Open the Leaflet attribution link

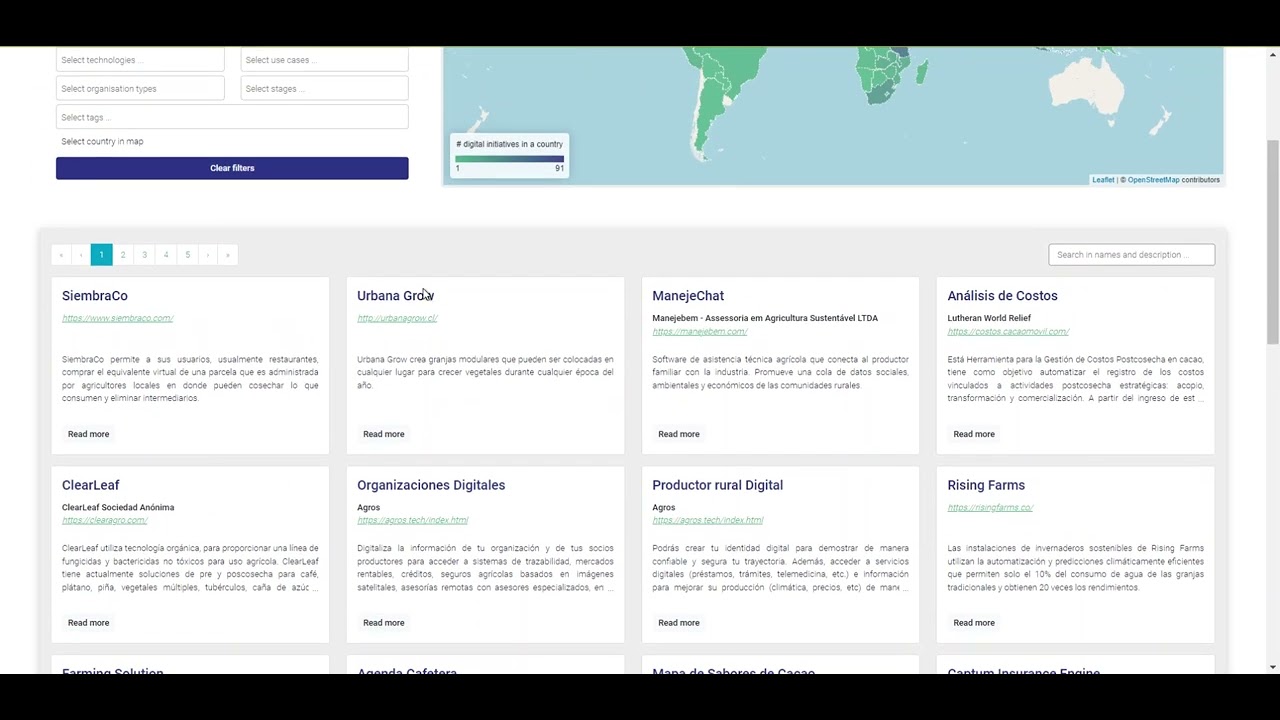pos(1103,180)
